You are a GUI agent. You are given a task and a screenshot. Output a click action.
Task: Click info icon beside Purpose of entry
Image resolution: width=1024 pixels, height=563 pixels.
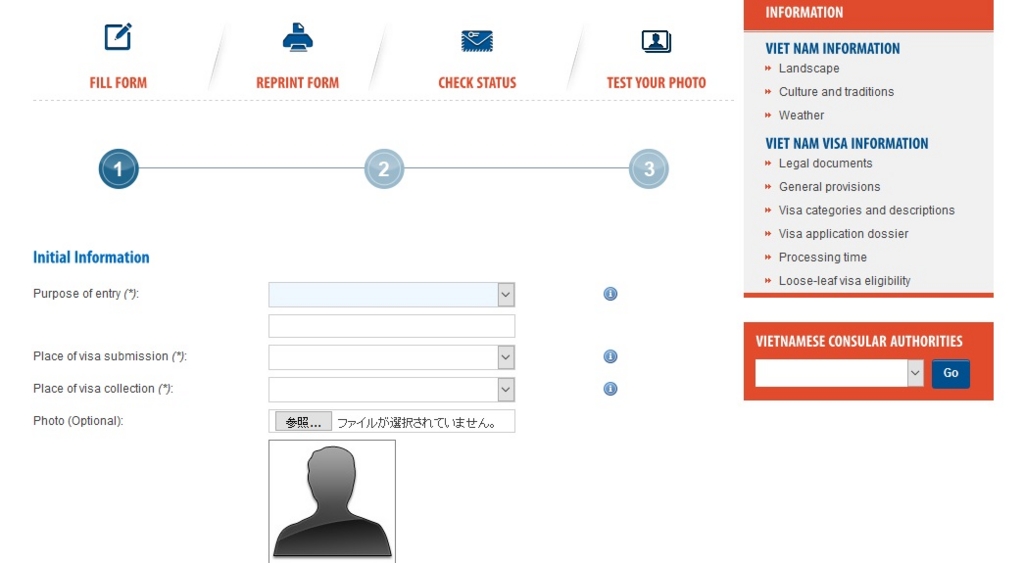pos(610,294)
